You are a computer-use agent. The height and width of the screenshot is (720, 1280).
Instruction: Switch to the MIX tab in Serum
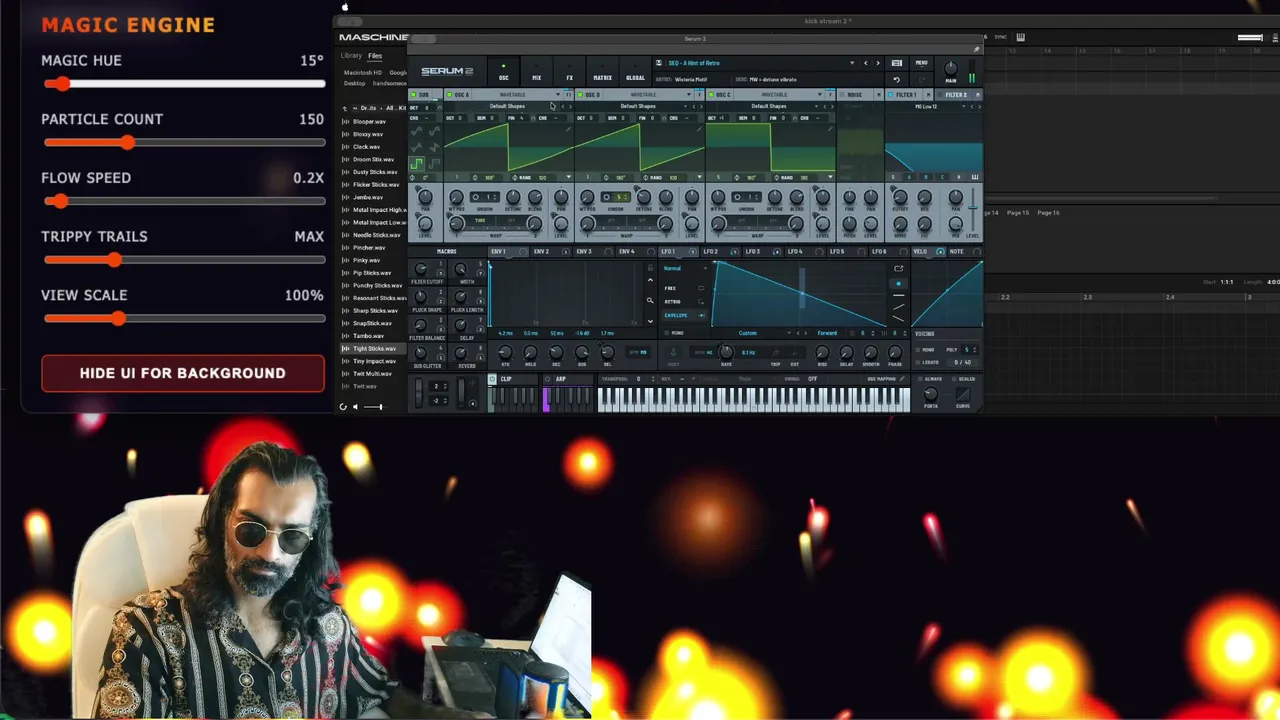pos(537,73)
